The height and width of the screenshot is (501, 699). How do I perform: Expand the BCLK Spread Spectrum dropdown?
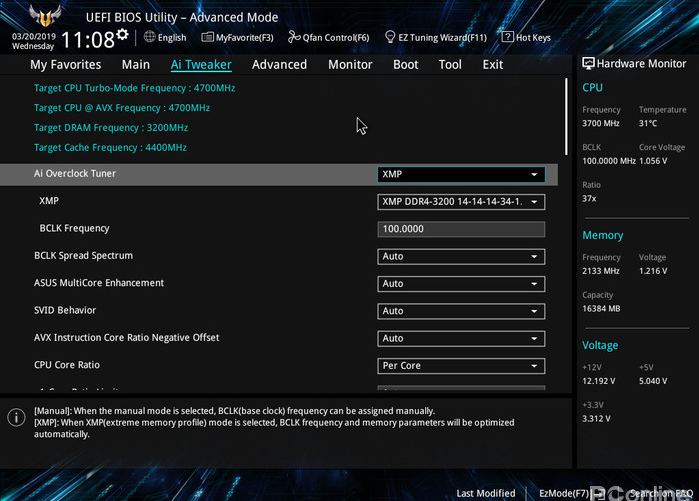coord(461,256)
